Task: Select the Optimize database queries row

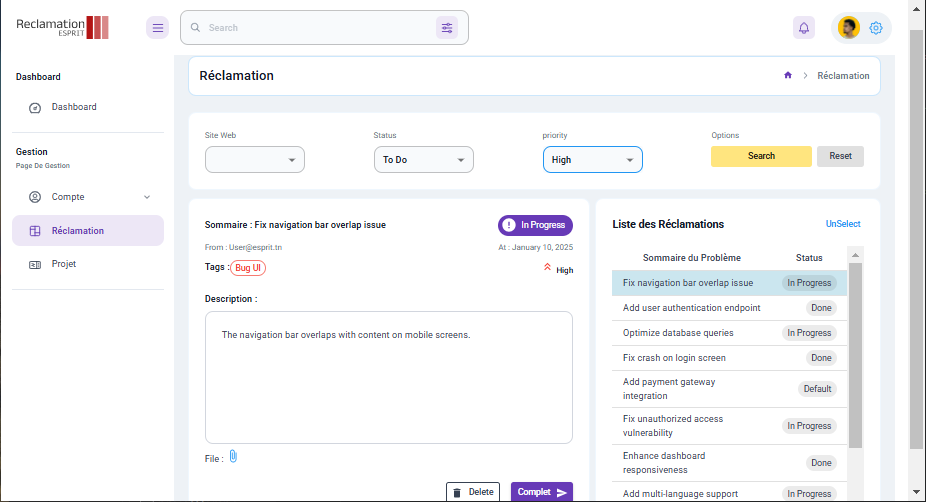Action: click(x=729, y=333)
